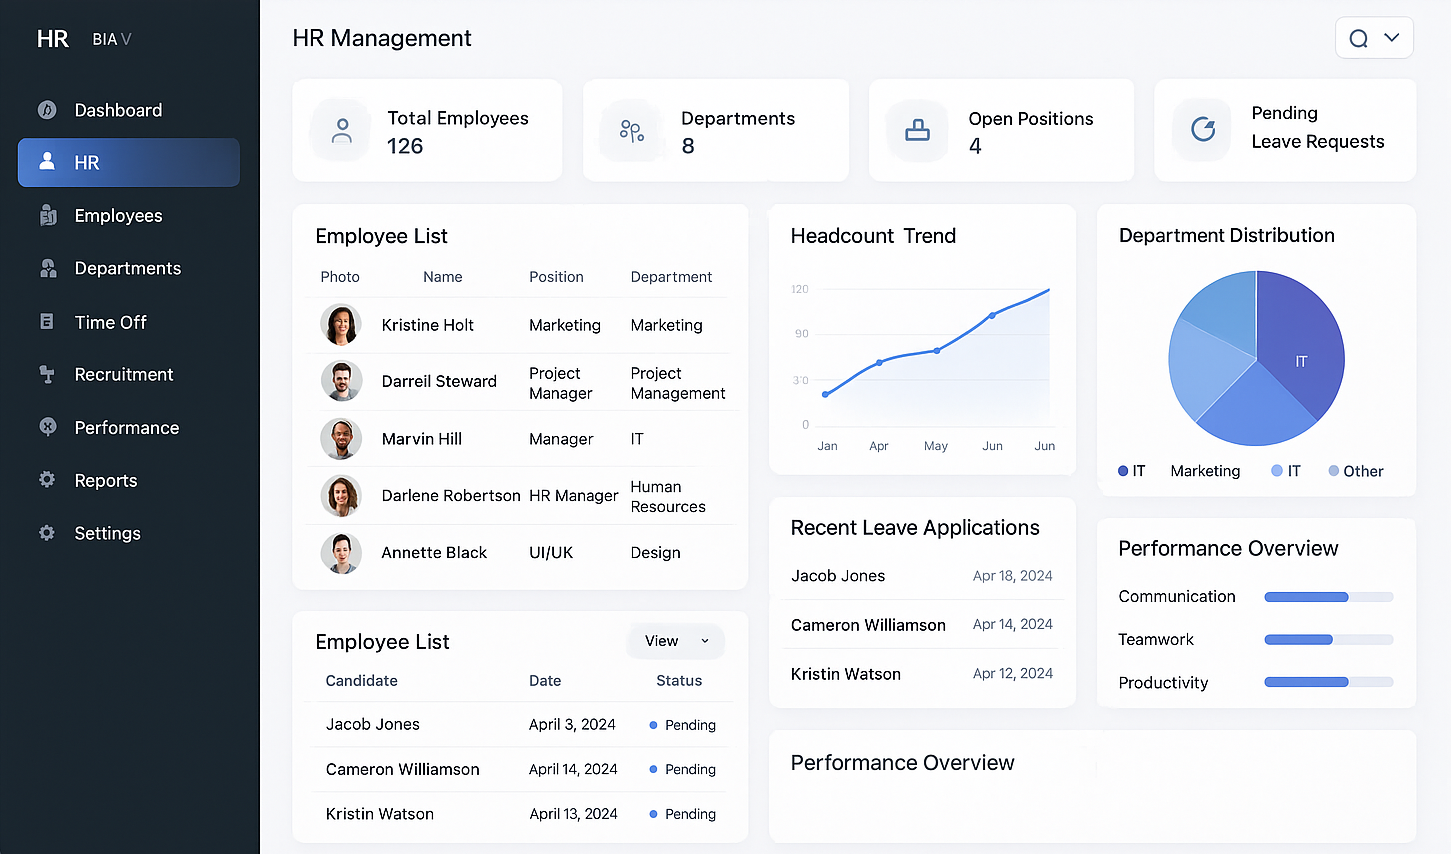Click Kristine Holt's profile photo
Image resolution: width=1451 pixels, height=854 pixels.
341,325
